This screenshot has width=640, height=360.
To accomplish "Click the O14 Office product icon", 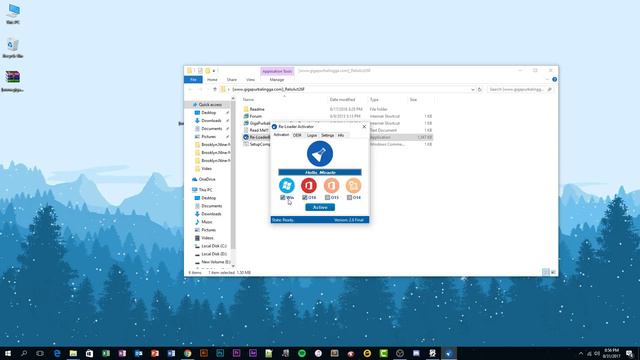I will (x=353, y=185).
